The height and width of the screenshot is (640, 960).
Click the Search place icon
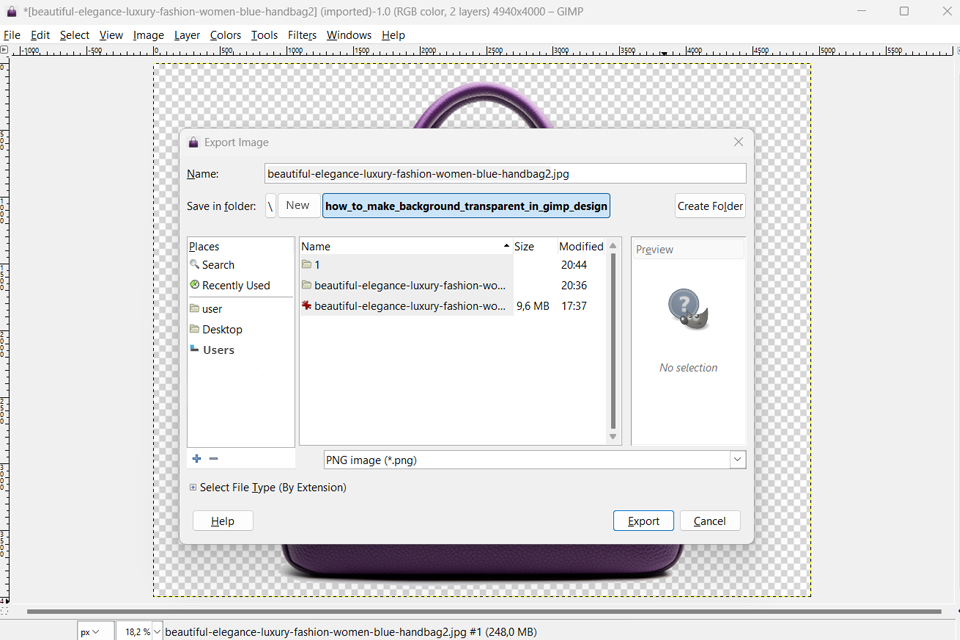tap(195, 264)
